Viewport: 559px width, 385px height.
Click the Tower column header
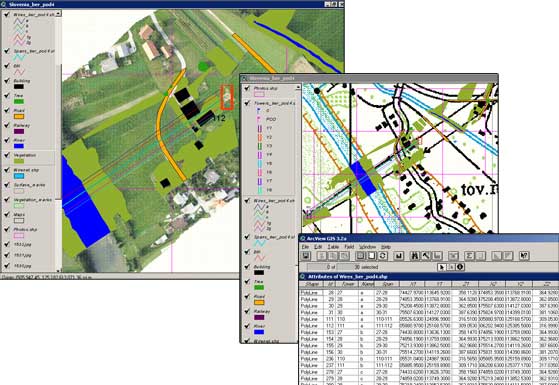[348, 284]
